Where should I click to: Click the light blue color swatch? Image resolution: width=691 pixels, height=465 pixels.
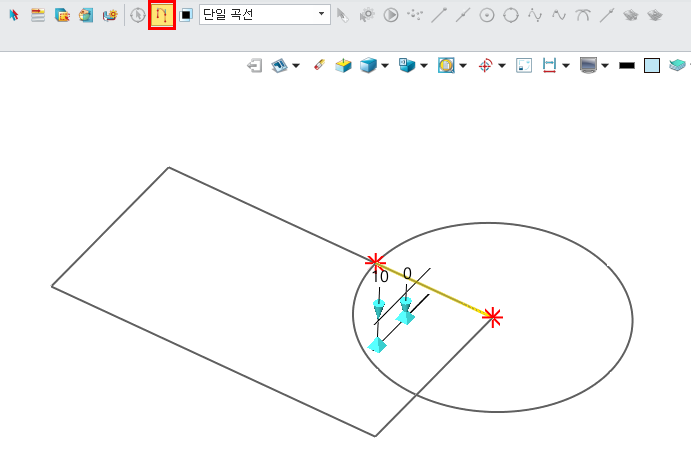point(652,65)
